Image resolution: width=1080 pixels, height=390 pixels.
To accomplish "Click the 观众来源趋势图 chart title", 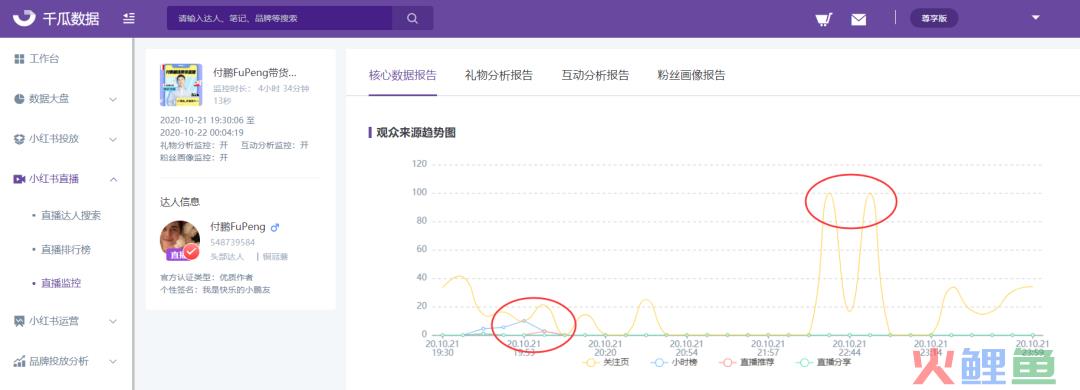I will [416, 132].
